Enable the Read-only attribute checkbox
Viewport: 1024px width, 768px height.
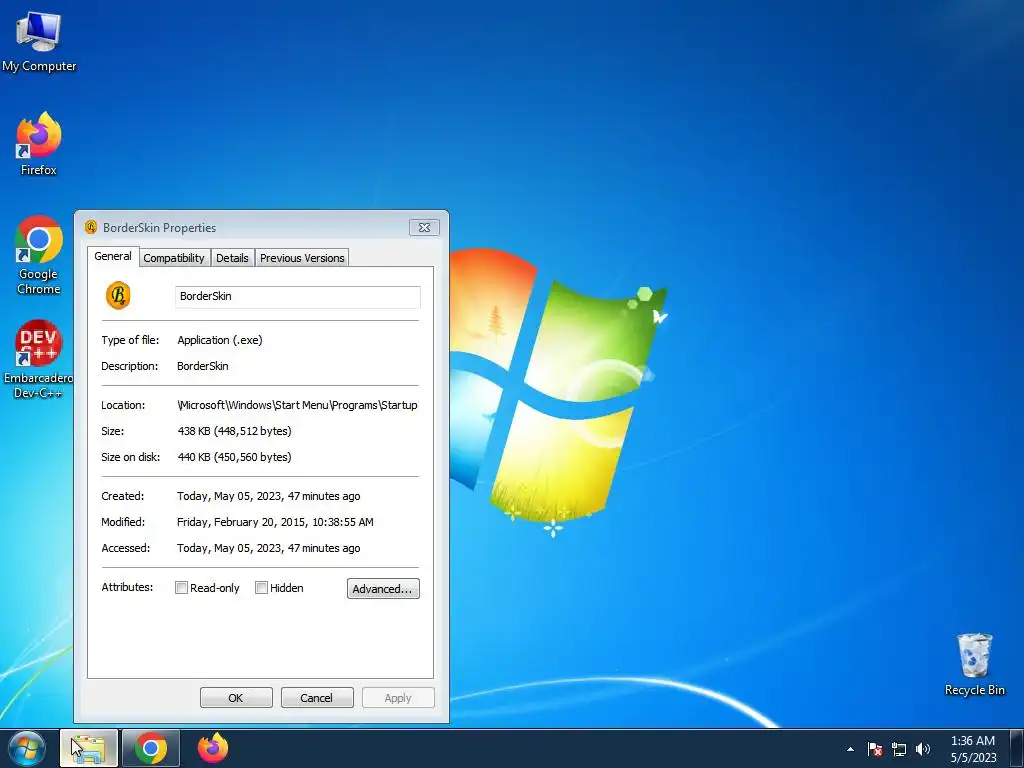coord(182,588)
